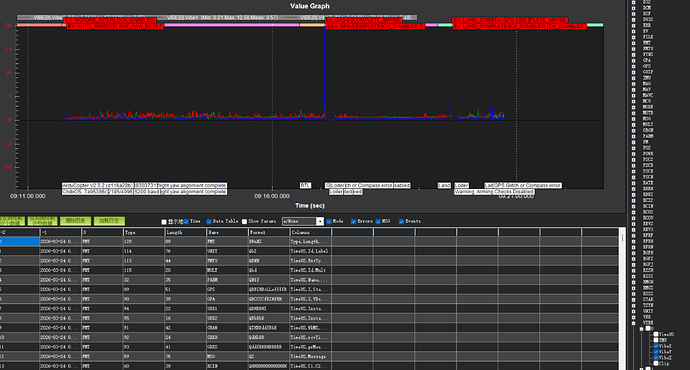The height and width of the screenshot is (370, 690).
Task: Enable the Show Params checkbox
Action: [244, 221]
